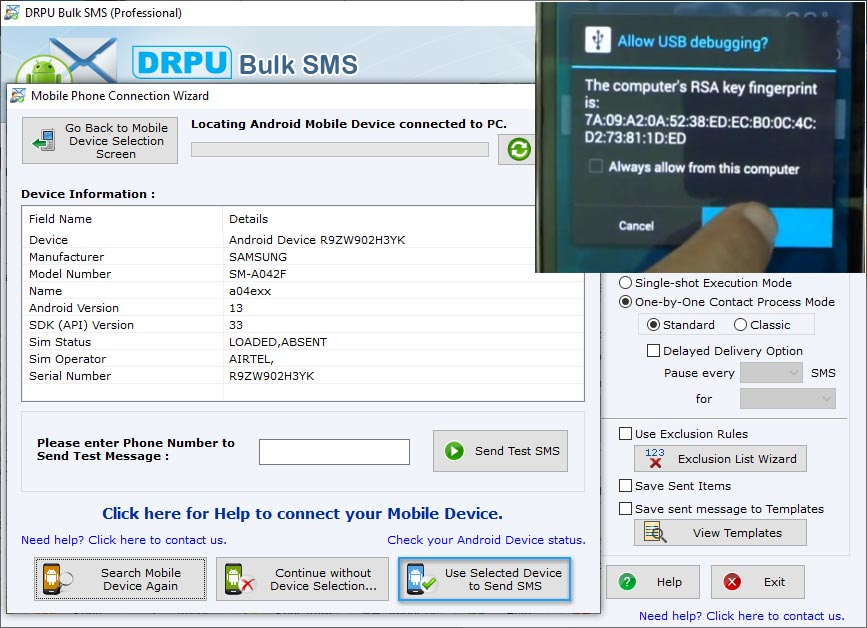Screen dimensions: 867x628
Task: Click the Details column header
Action: pyautogui.click(x=248, y=219)
